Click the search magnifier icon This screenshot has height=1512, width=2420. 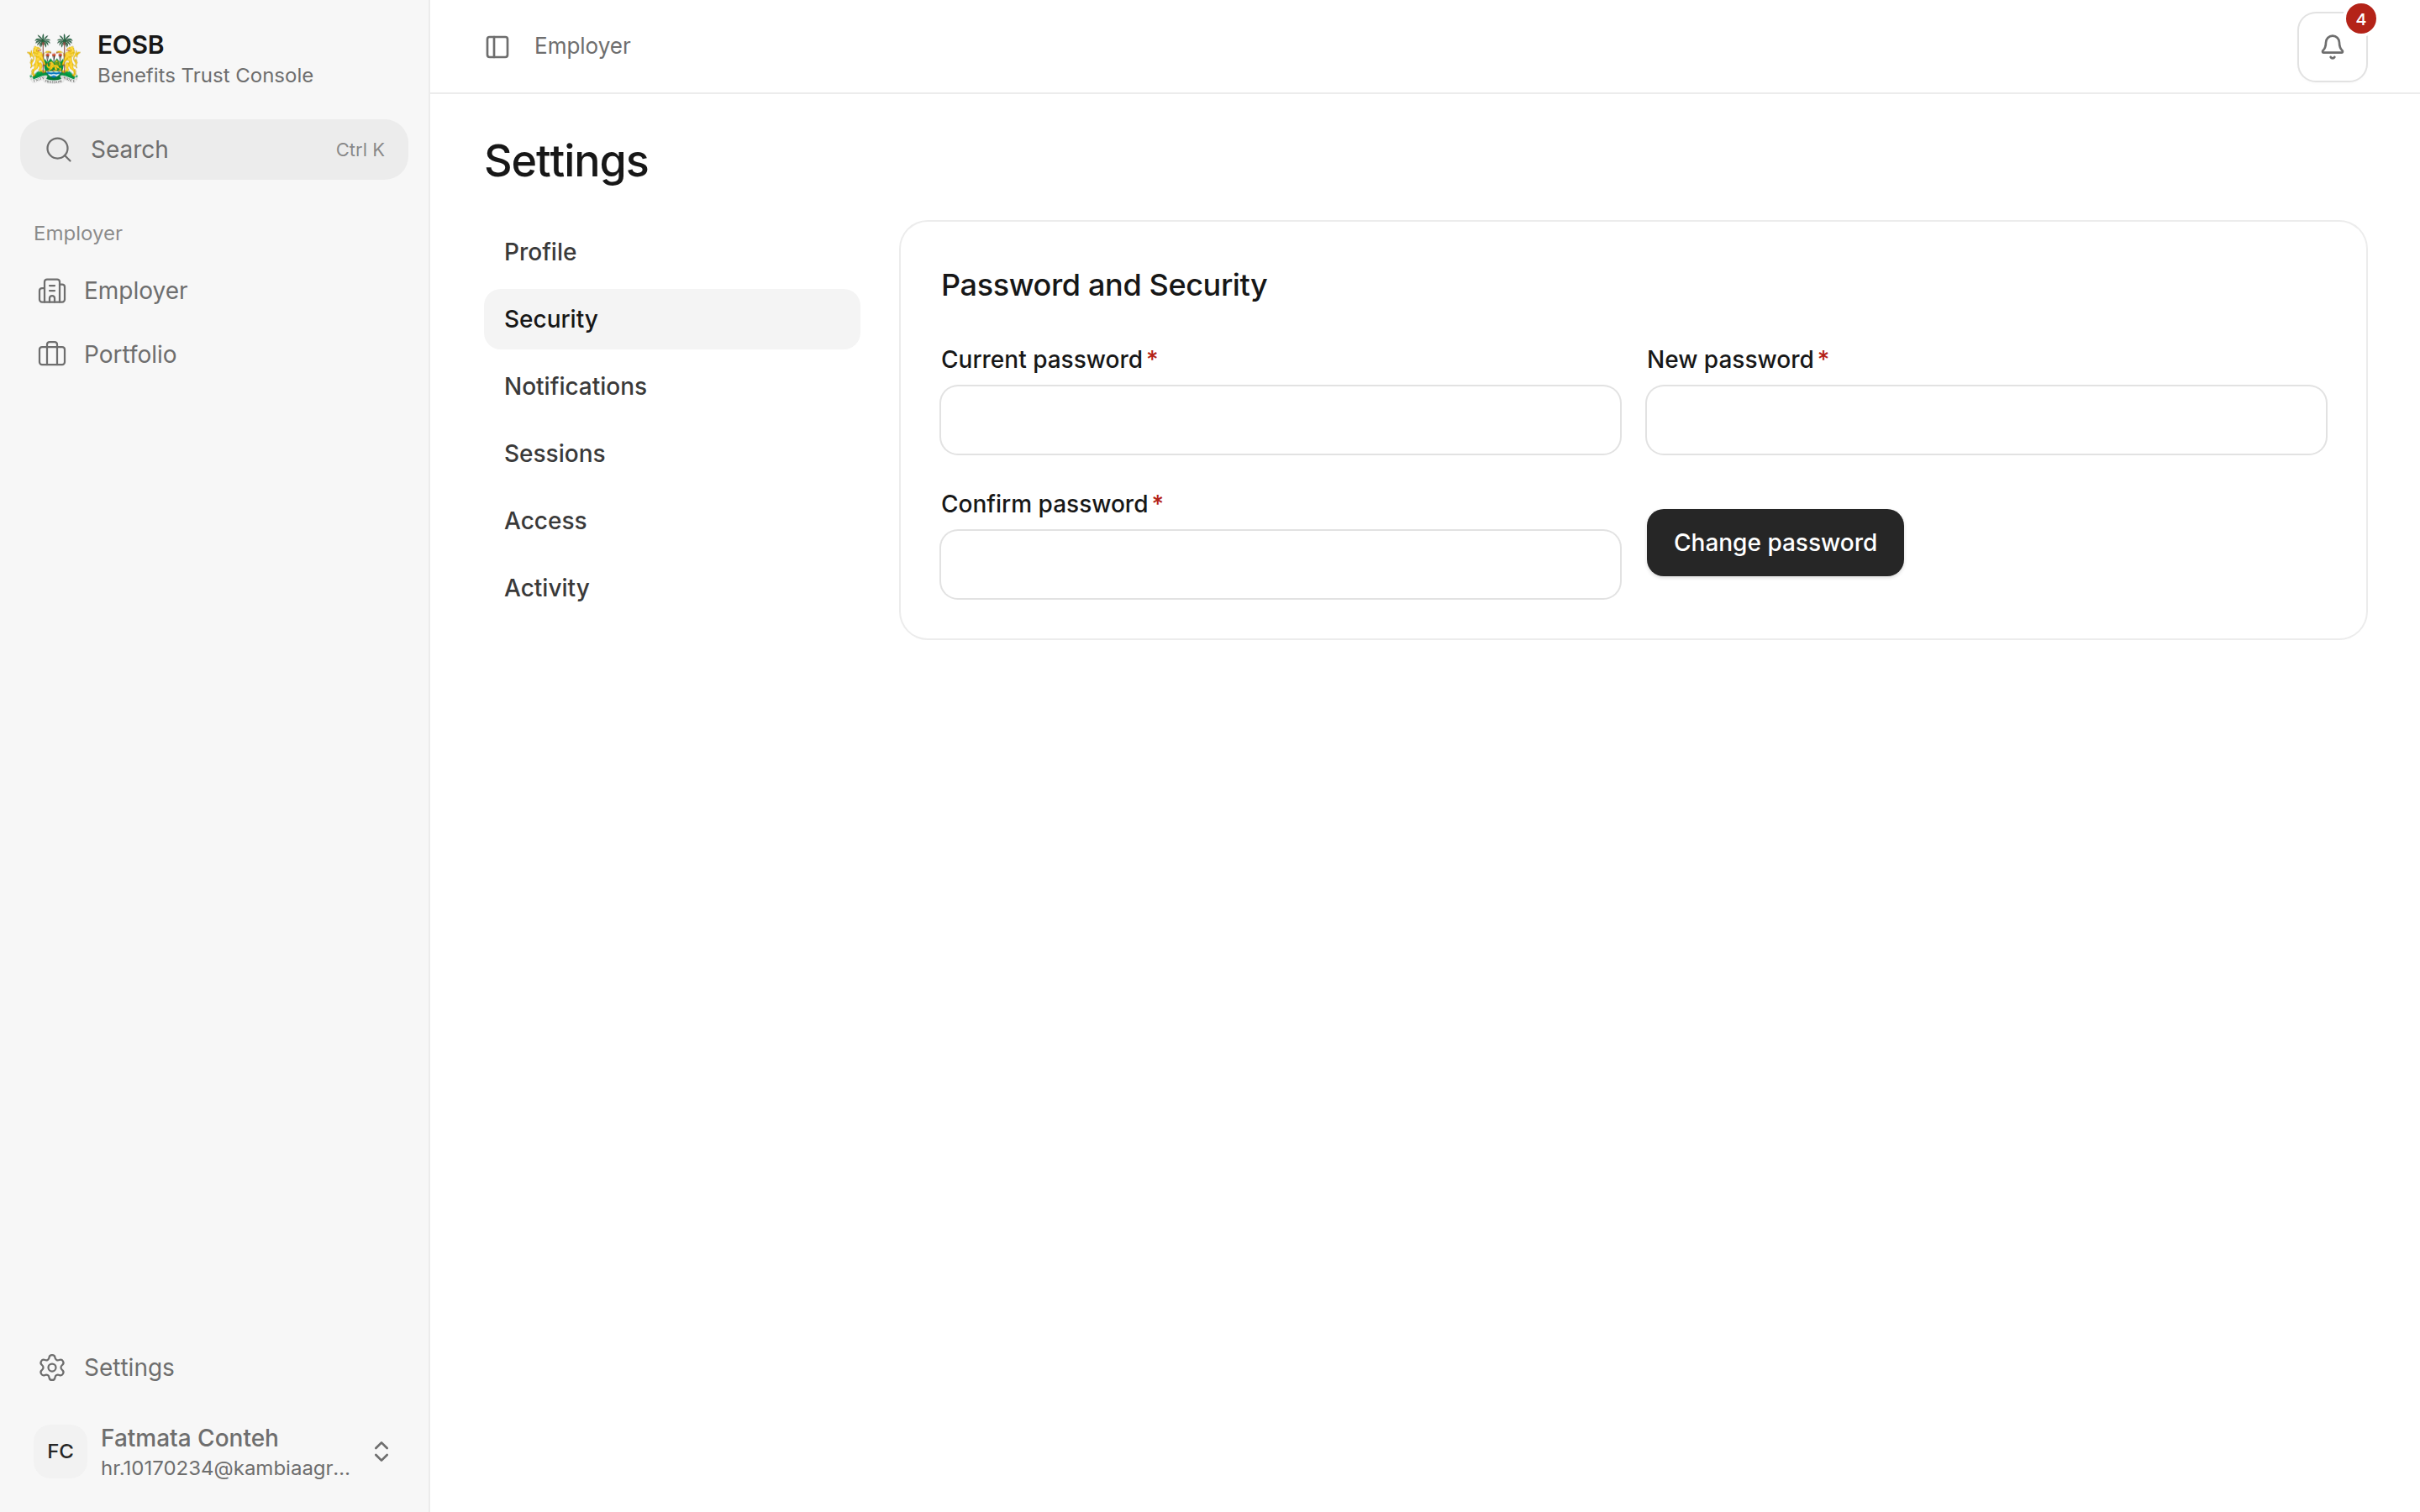(x=59, y=150)
